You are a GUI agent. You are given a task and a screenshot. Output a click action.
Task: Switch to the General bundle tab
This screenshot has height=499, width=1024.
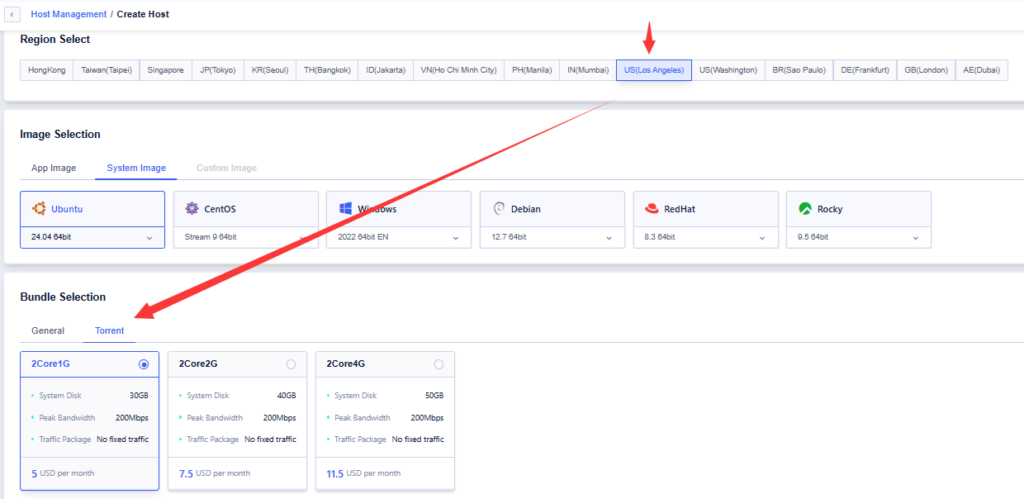pos(48,330)
